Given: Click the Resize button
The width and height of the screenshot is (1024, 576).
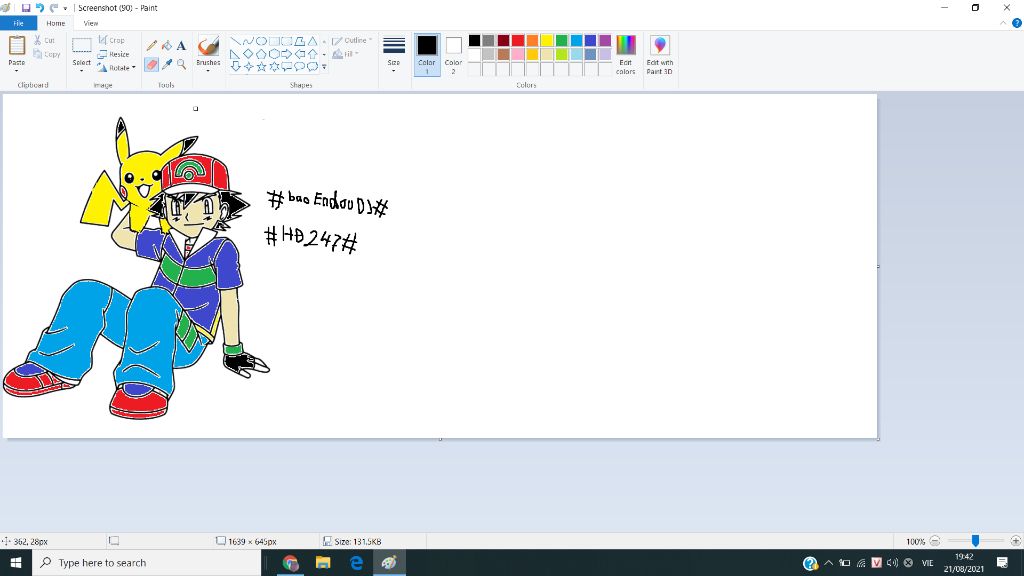Looking at the screenshot, I should tap(114, 54).
